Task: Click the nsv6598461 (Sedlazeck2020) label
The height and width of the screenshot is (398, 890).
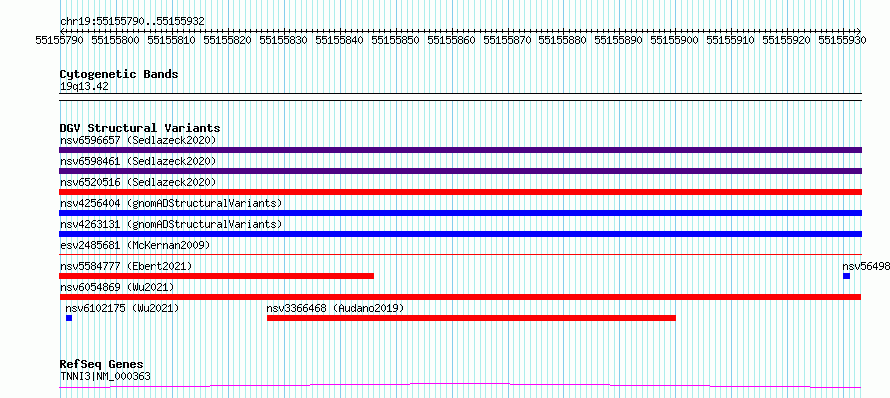Action: pos(138,161)
